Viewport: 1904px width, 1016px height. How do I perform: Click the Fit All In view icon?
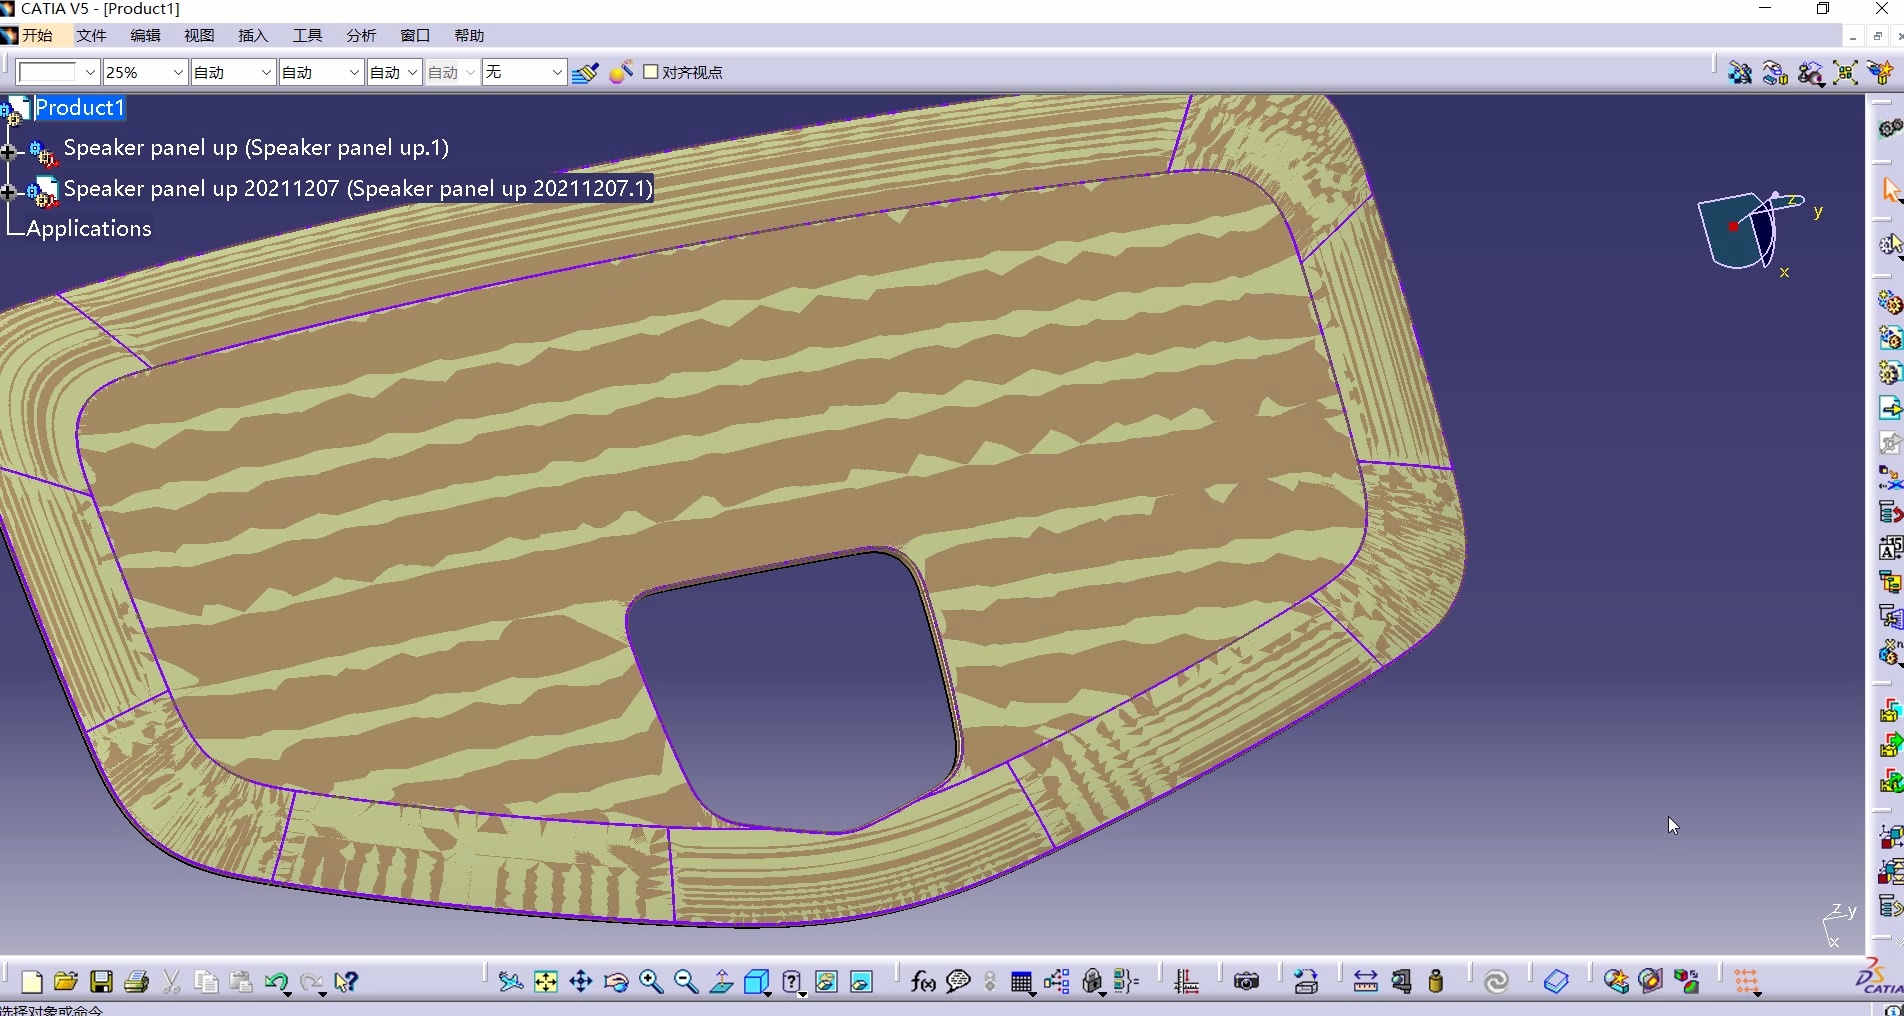pos(546,982)
